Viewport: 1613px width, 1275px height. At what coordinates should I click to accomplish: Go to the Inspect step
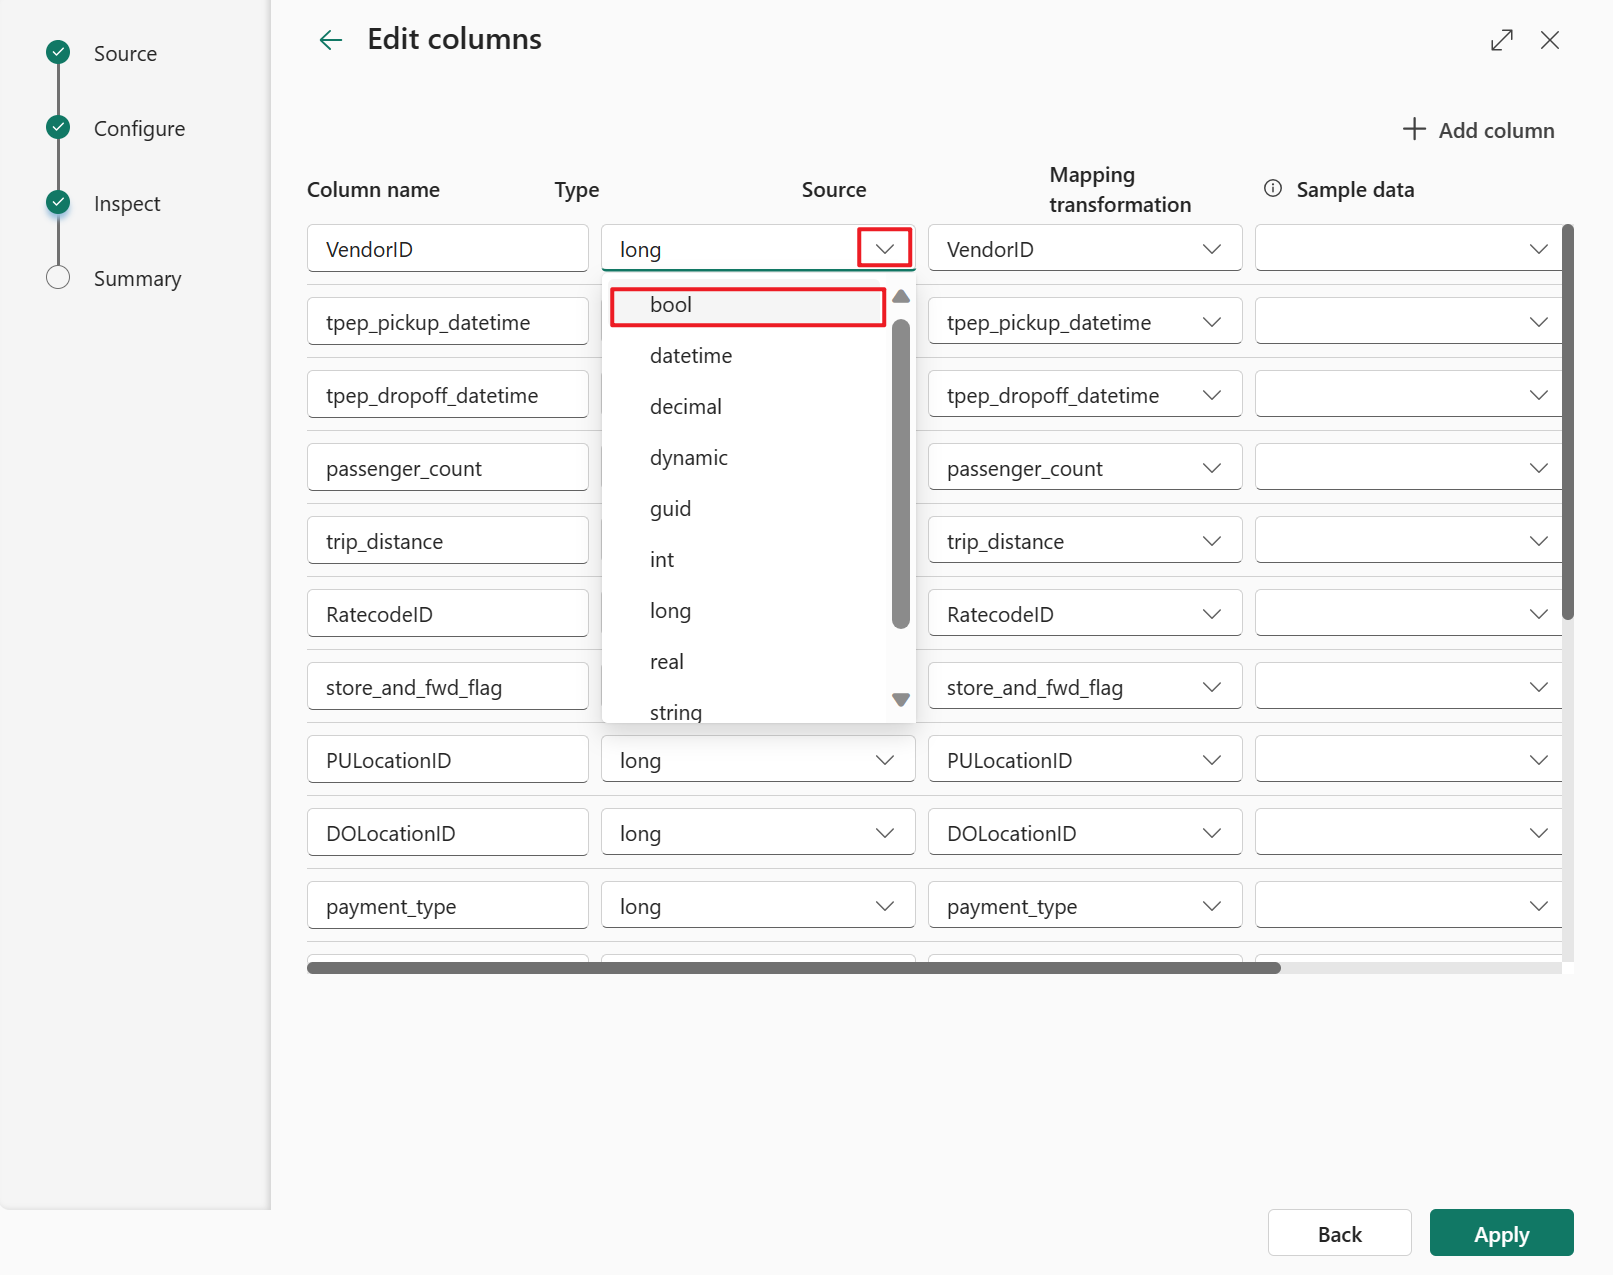click(127, 204)
